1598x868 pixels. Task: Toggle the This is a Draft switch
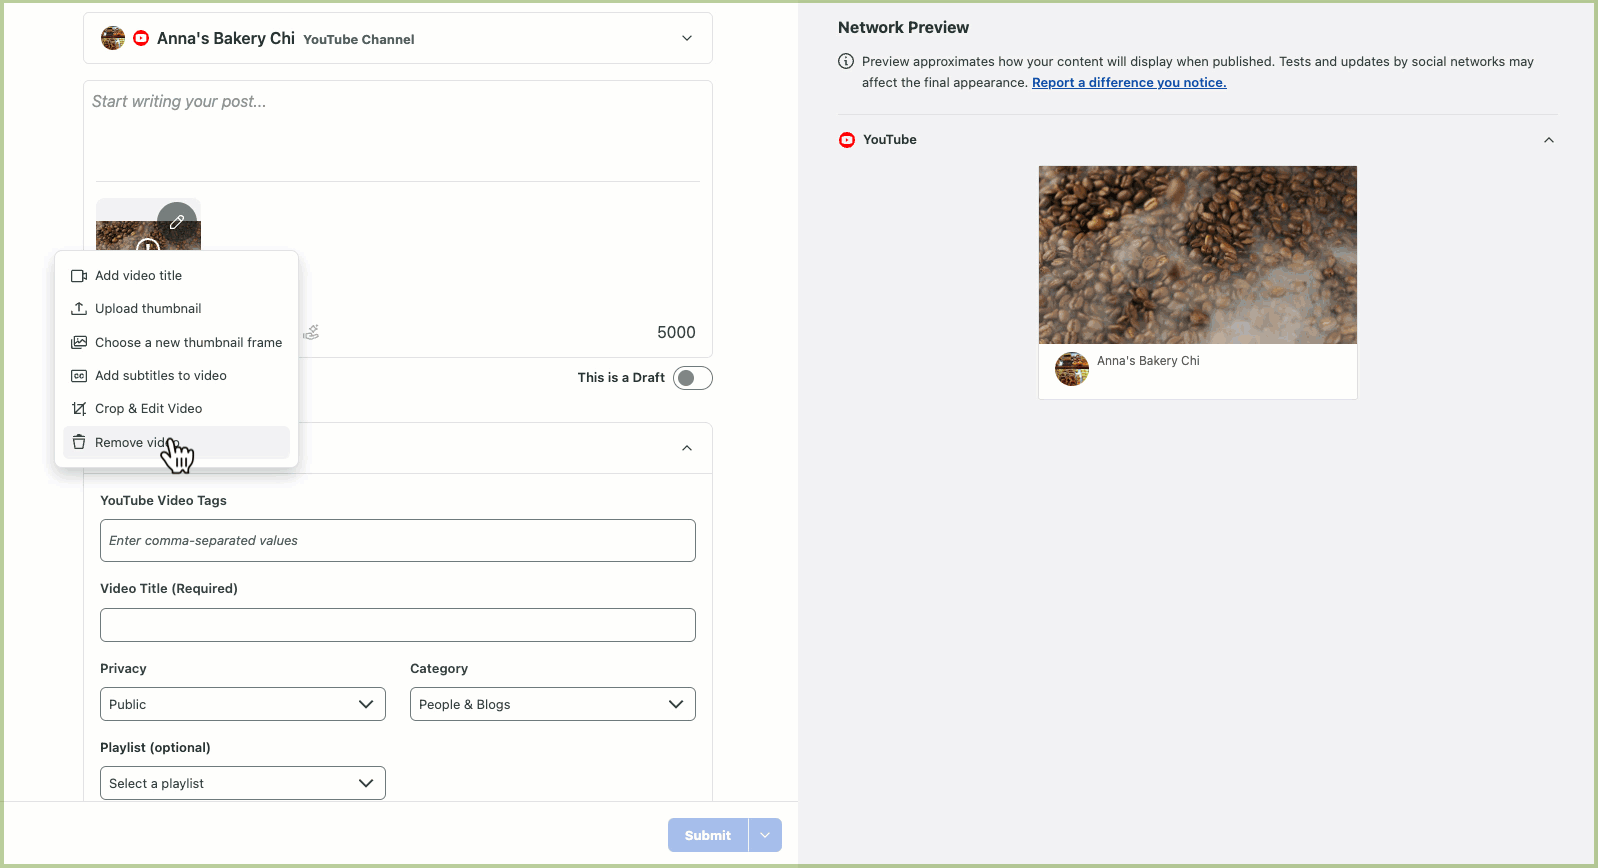(693, 378)
